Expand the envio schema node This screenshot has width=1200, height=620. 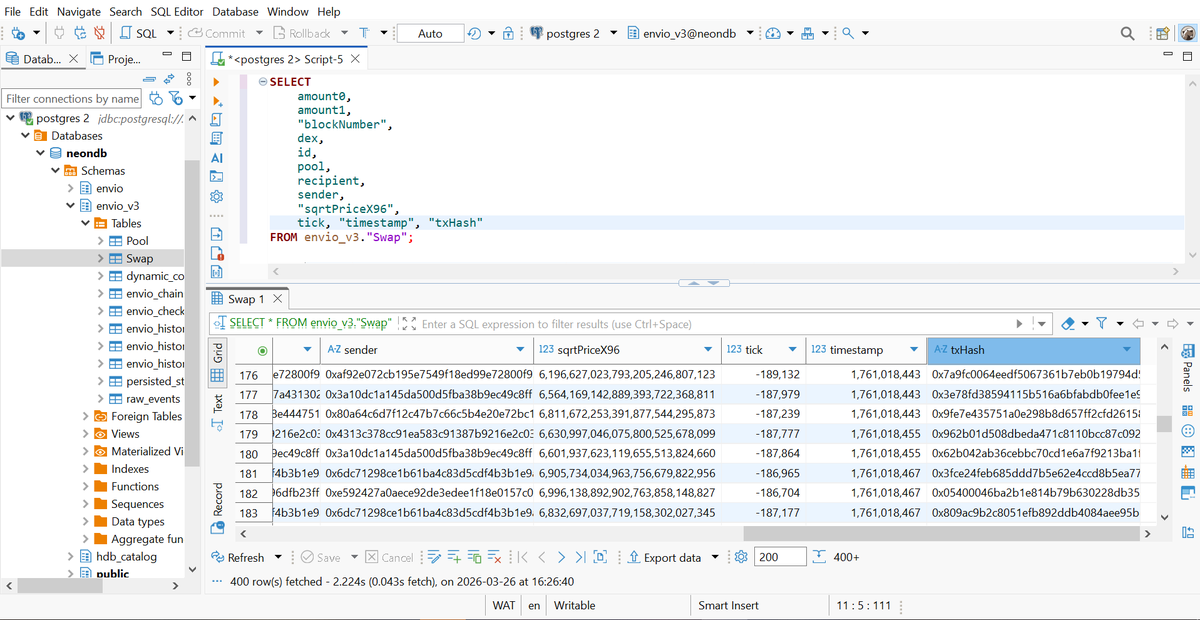pos(71,188)
